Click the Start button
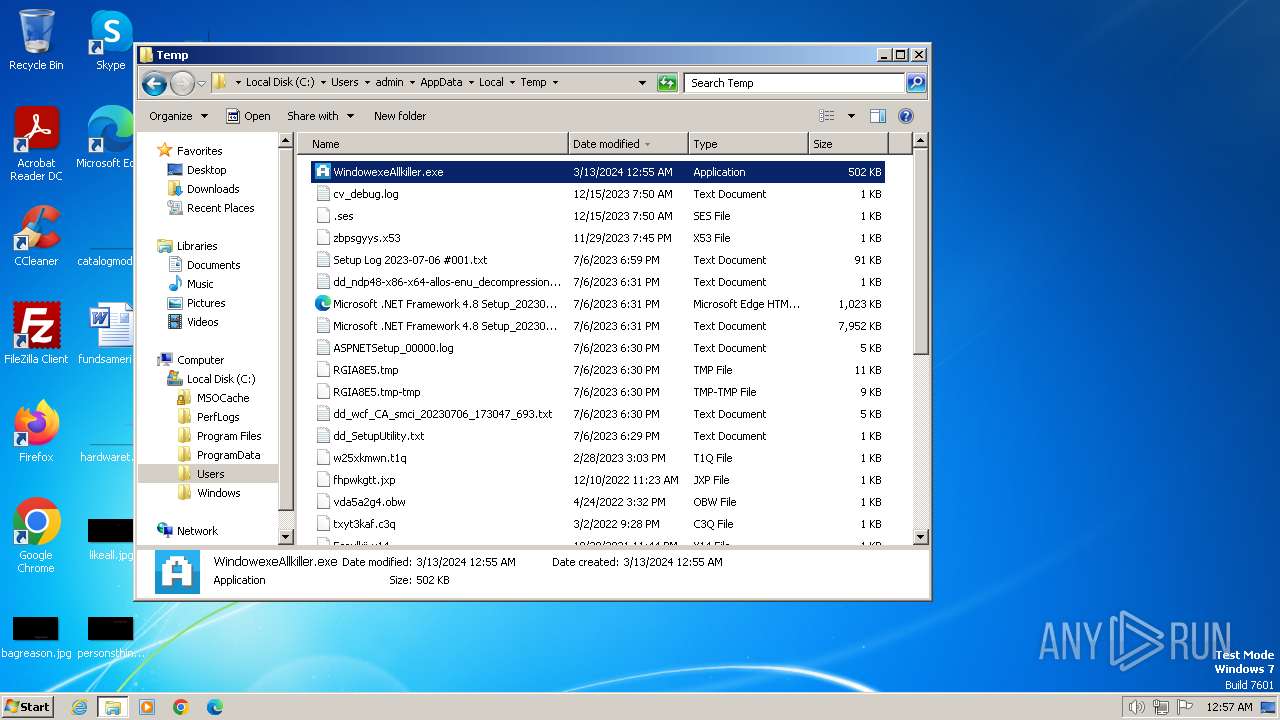This screenshot has width=1280, height=720. pyautogui.click(x=28, y=706)
